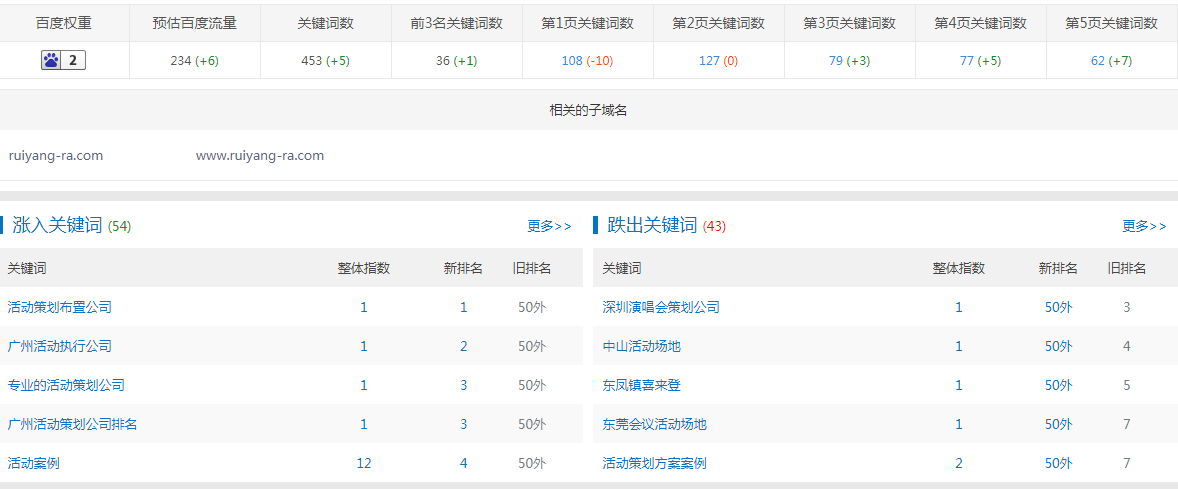Open keyword 广州活动执行公司

[60, 346]
